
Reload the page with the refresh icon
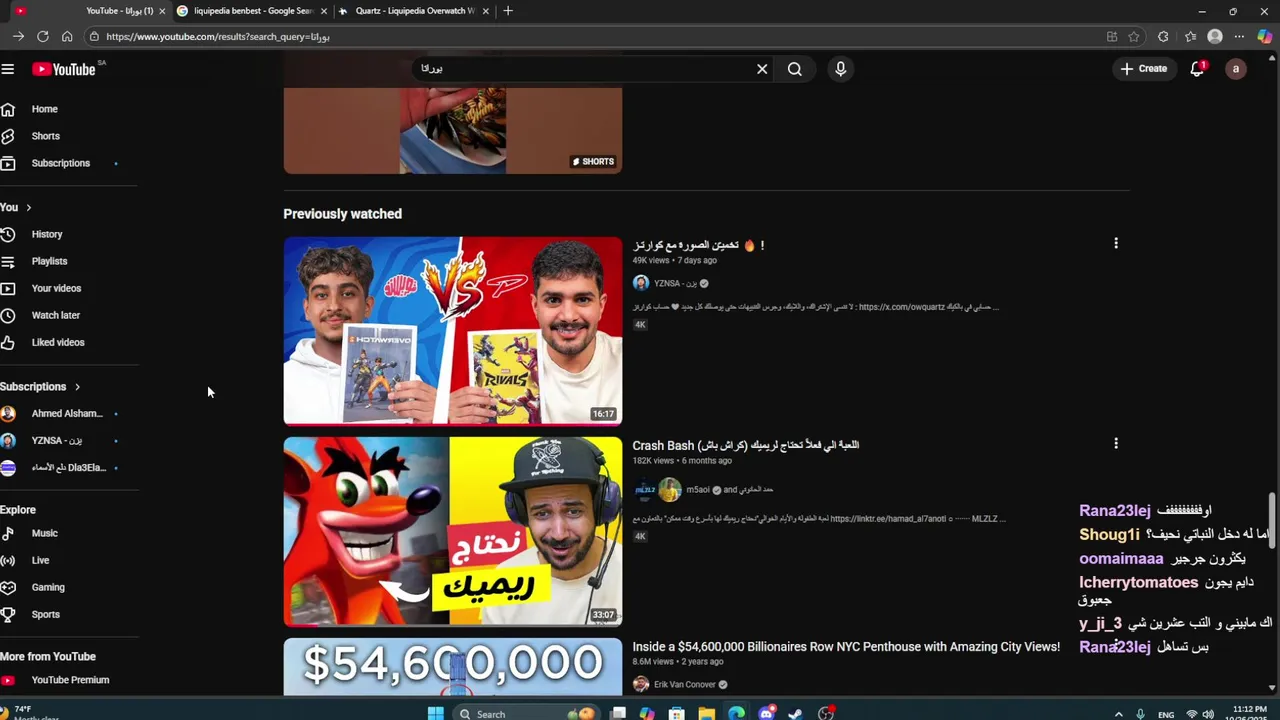[42, 37]
